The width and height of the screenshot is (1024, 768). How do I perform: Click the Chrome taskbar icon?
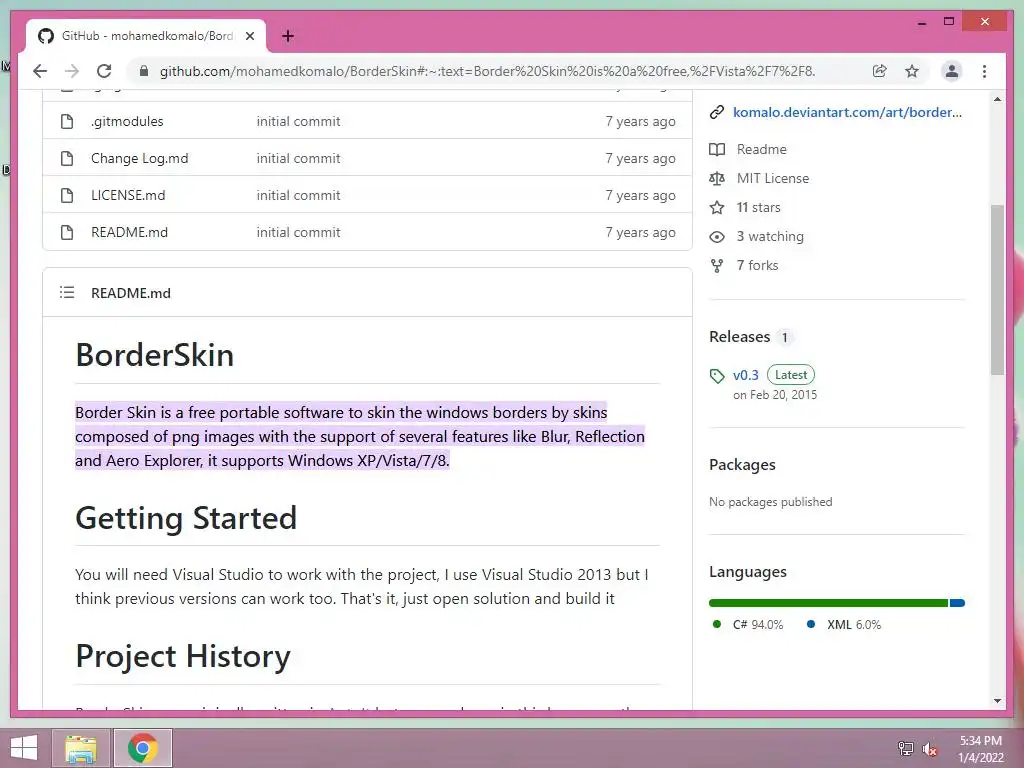143,748
